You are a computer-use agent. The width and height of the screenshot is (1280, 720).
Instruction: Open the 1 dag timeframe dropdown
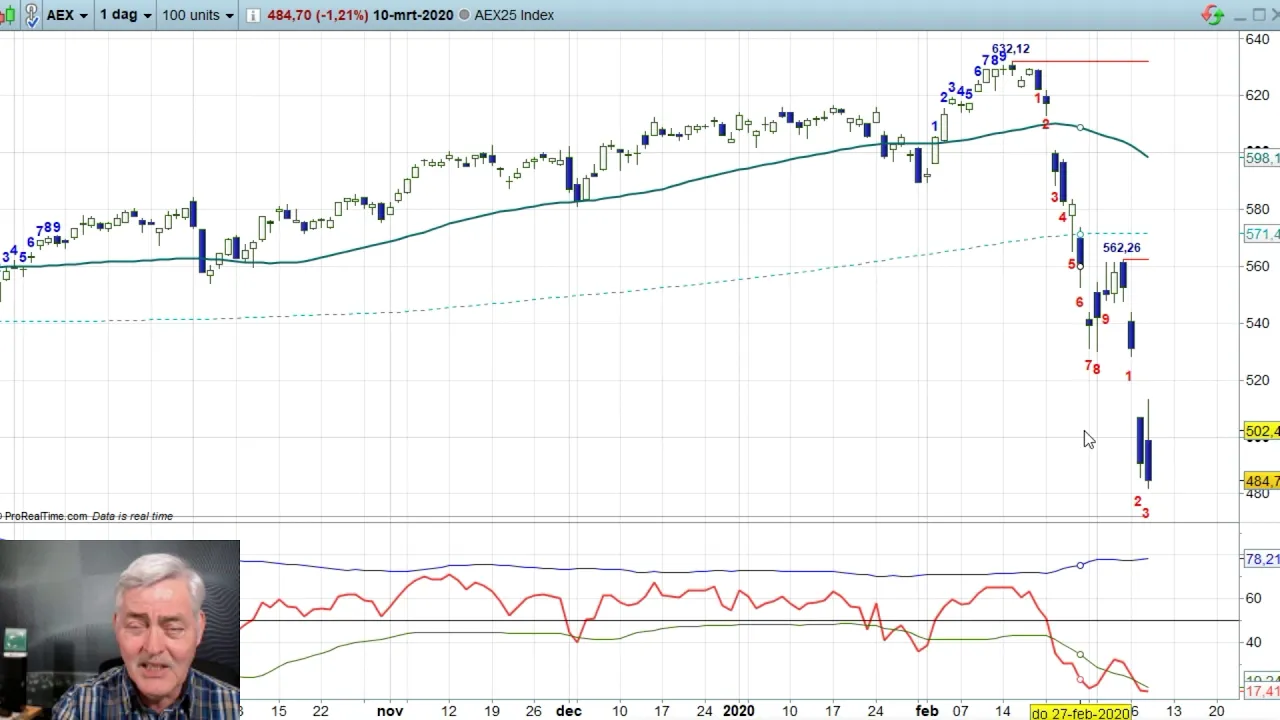pos(125,15)
